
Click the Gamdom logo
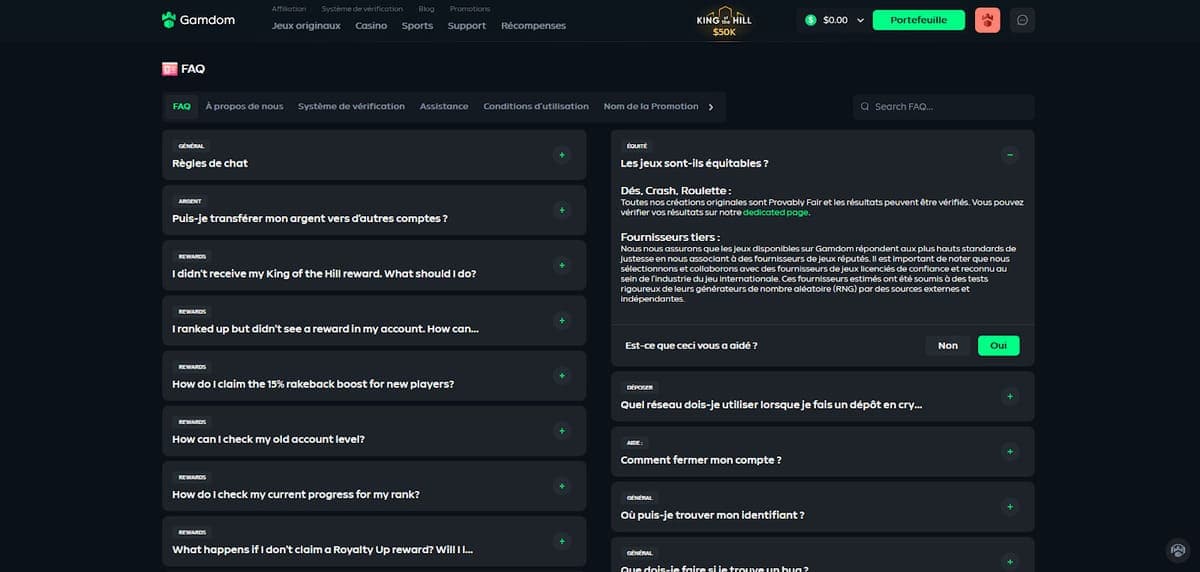point(198,20)
